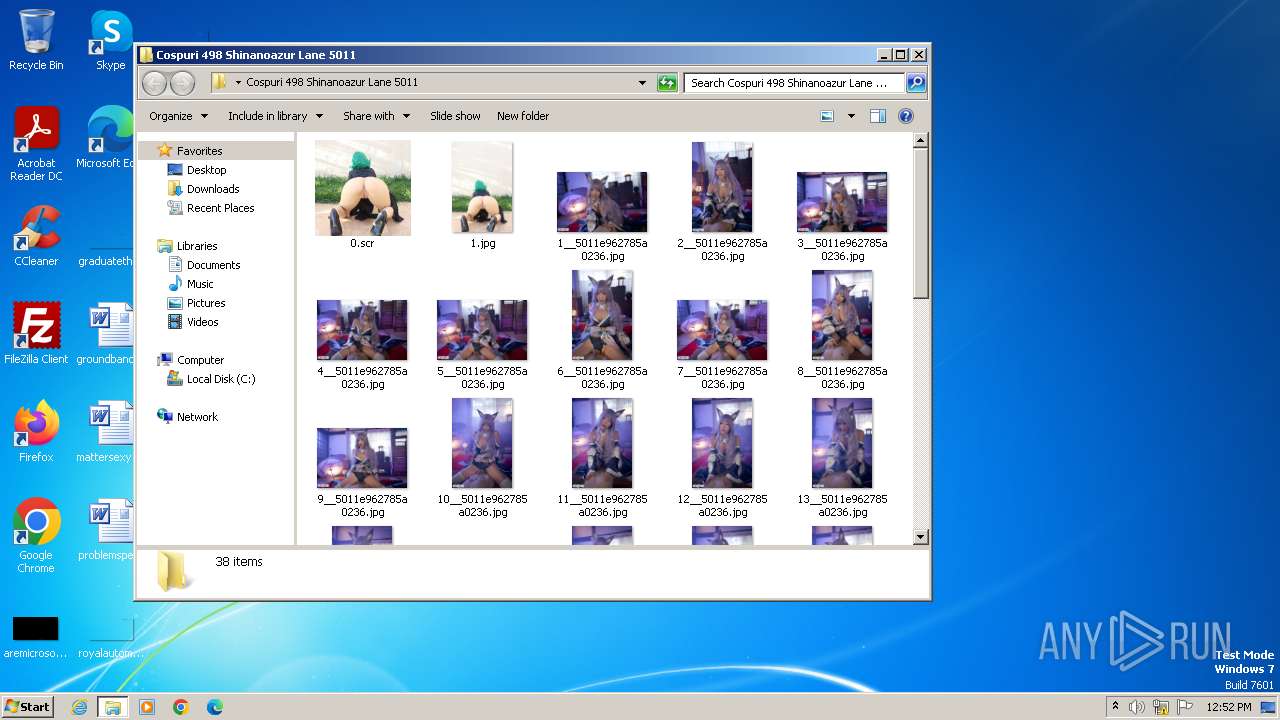The height and width of the screenshot is (720, 1280).
Task: Select Recent Places under Favorites
Action: 220,208
